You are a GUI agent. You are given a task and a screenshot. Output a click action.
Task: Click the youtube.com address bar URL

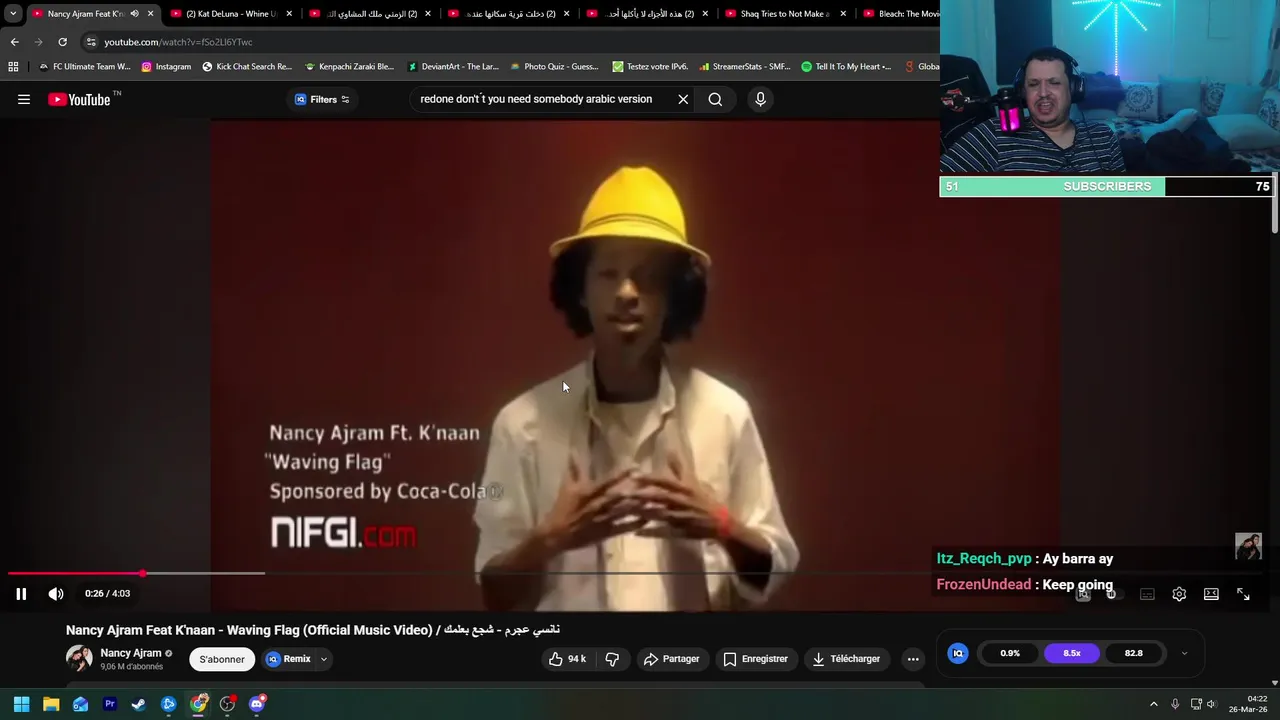pyautogui.click(x=178, y=42)
